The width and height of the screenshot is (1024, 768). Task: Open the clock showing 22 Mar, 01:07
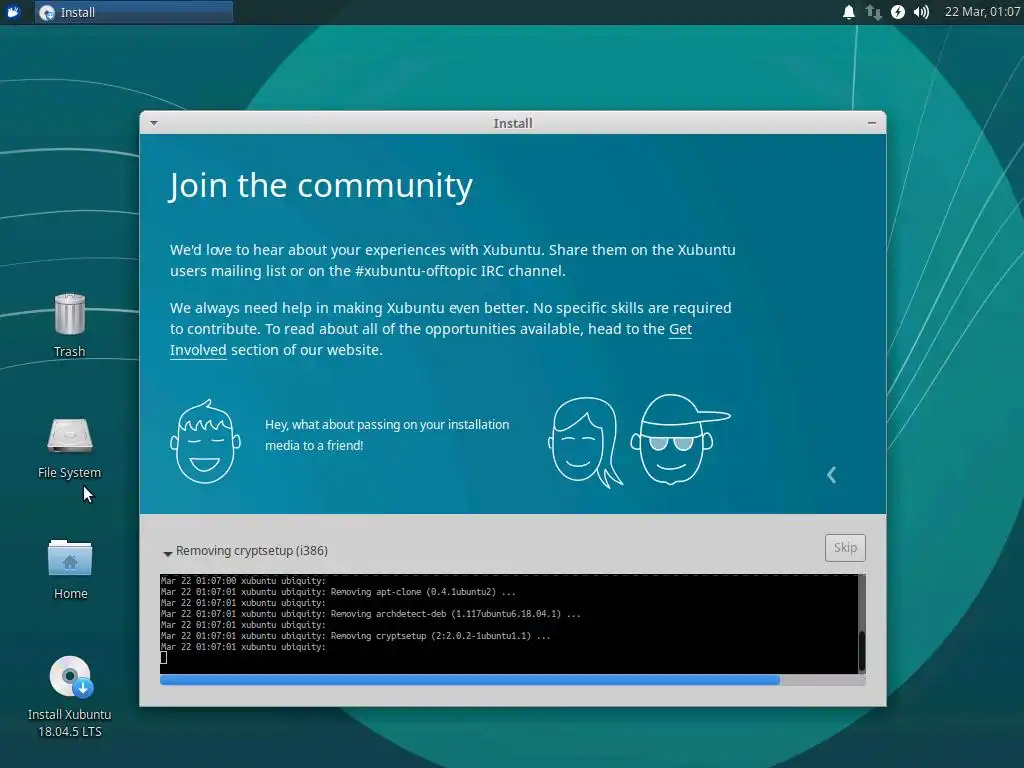click(982, 12)
